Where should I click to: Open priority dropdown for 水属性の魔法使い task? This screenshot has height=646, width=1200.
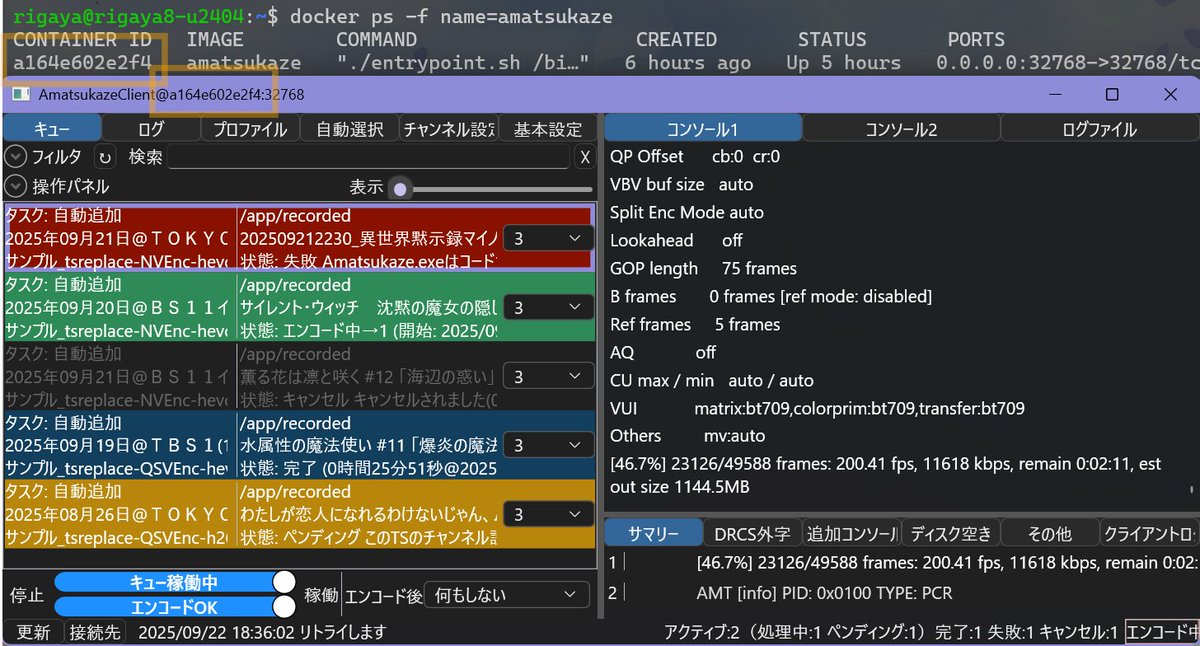pyautogui.click(x=547, y=445)
